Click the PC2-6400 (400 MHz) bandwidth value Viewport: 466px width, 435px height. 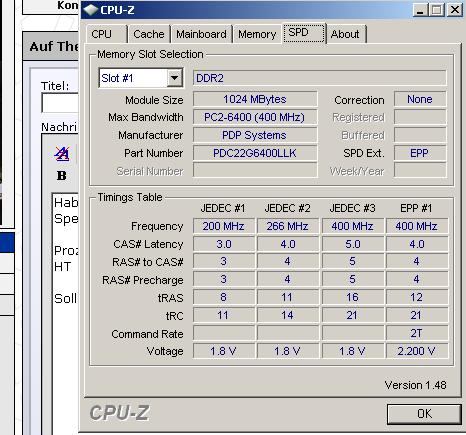(255, 117)
